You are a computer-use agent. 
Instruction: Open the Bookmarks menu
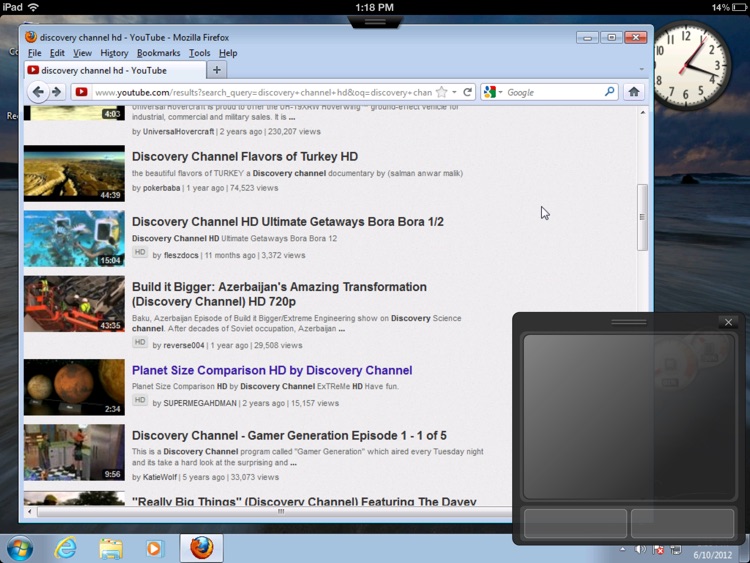click(x=158, y=53)
